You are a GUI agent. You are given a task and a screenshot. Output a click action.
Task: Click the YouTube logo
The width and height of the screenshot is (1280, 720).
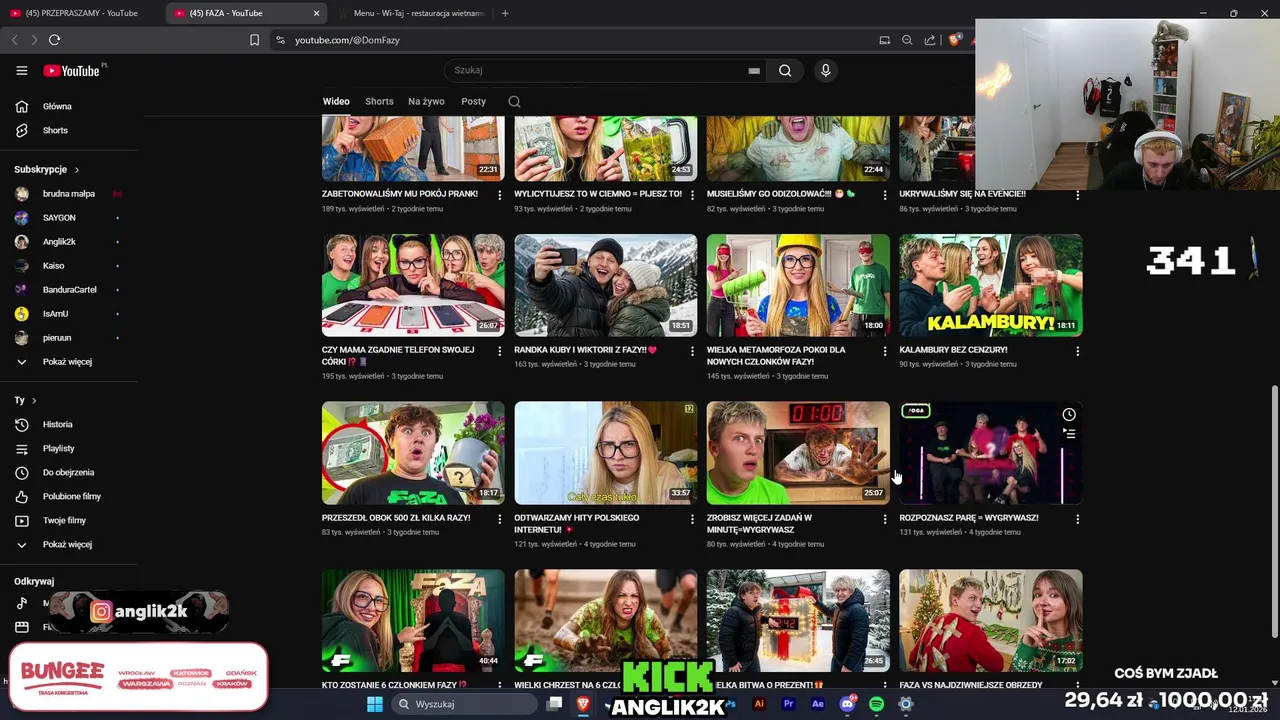click(x=71, y=71)
